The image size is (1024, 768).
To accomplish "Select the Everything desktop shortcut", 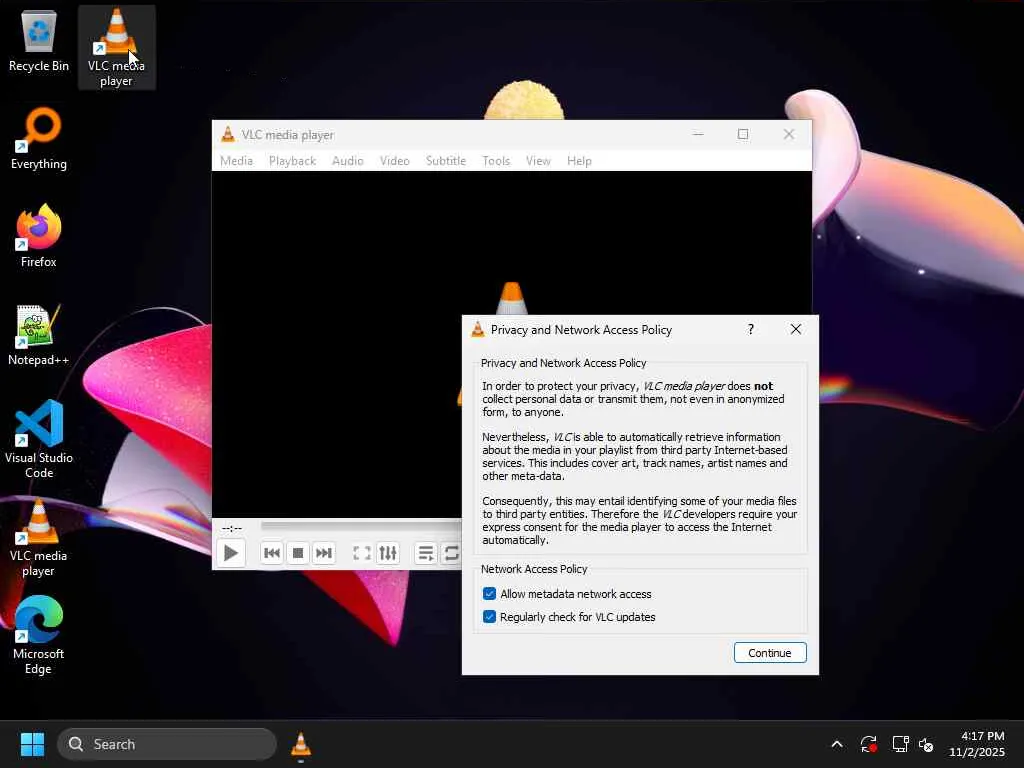I will (39, 138).
